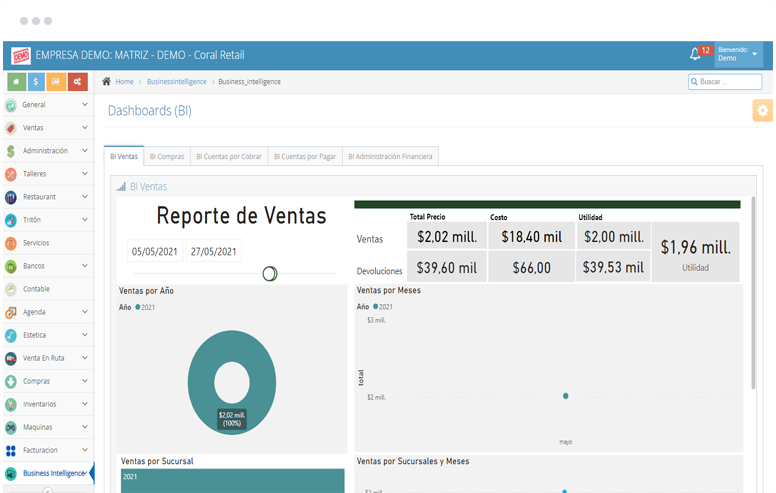Open the notifications bell with 12 badge
The width and height of the screenshot is (776, 493).
coord(695,54)
